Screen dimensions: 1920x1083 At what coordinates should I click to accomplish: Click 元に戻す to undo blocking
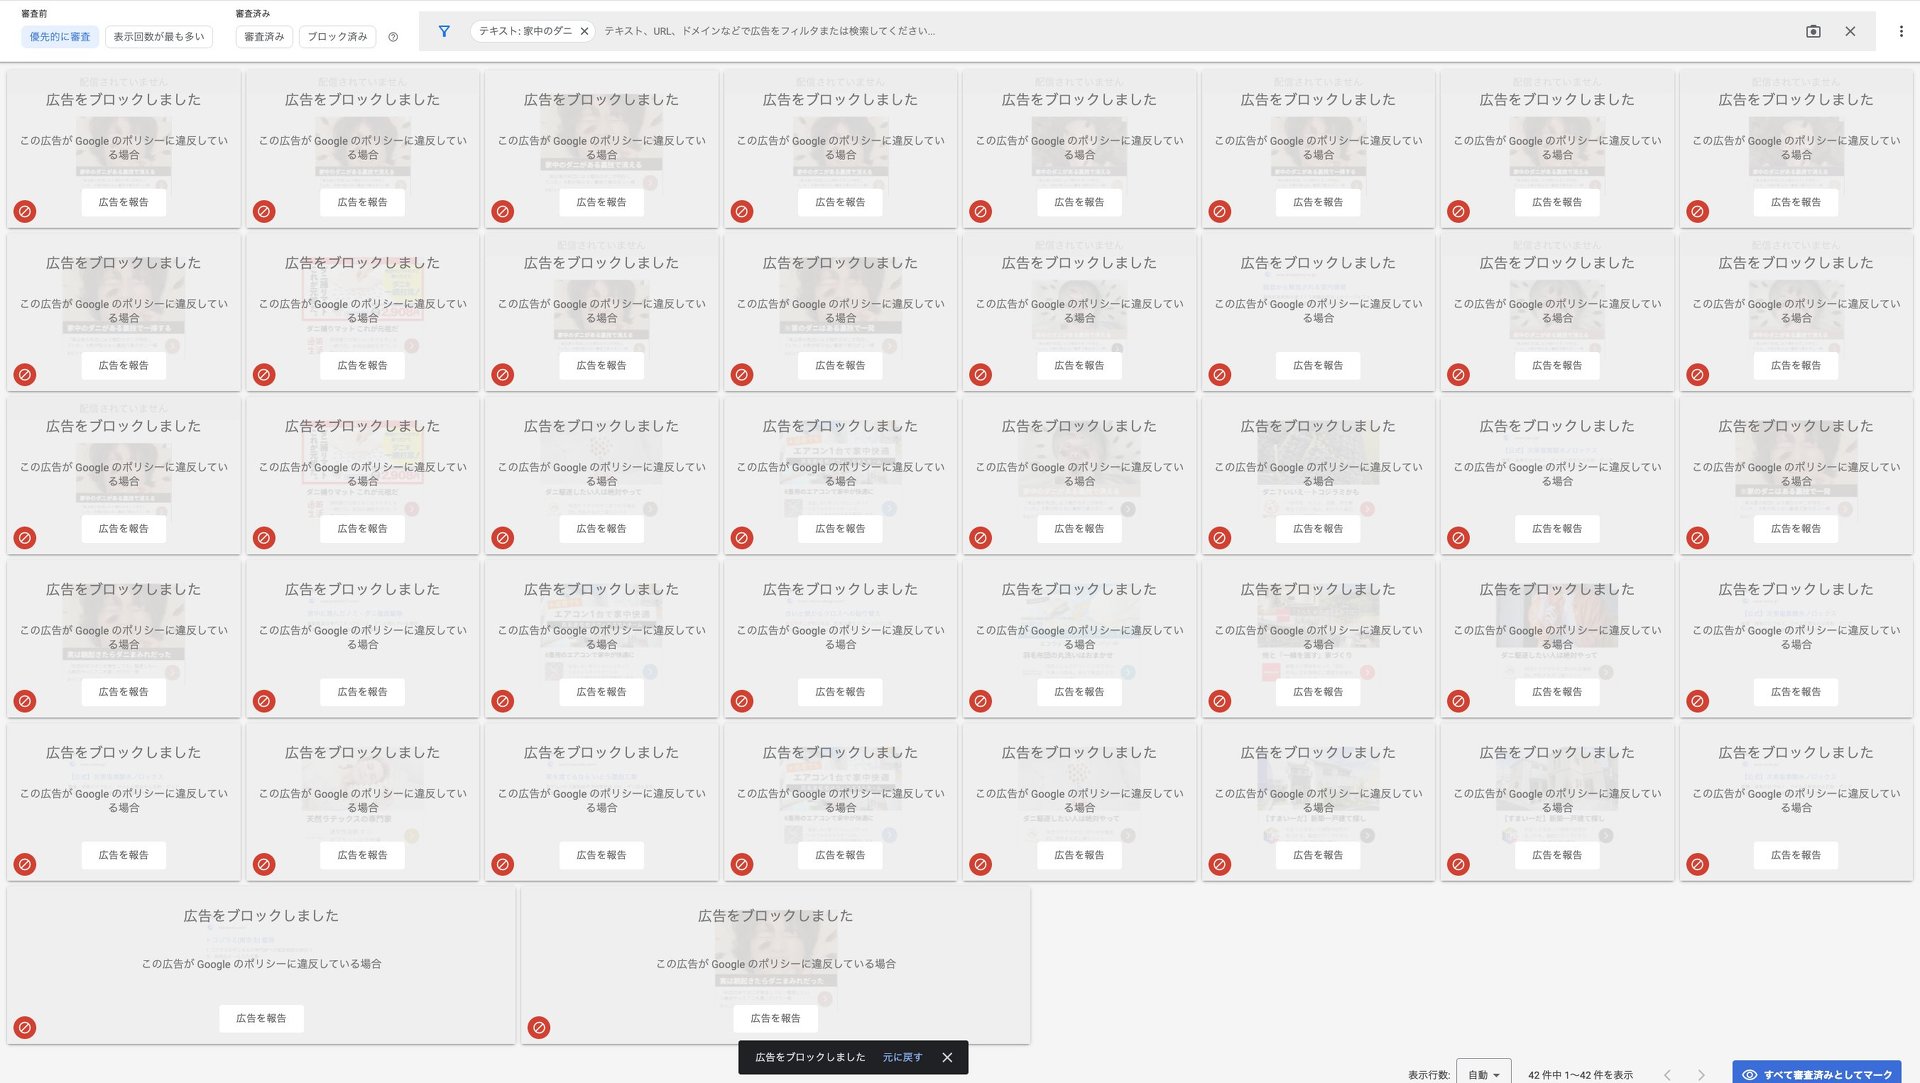click(x=901, y=1057)
